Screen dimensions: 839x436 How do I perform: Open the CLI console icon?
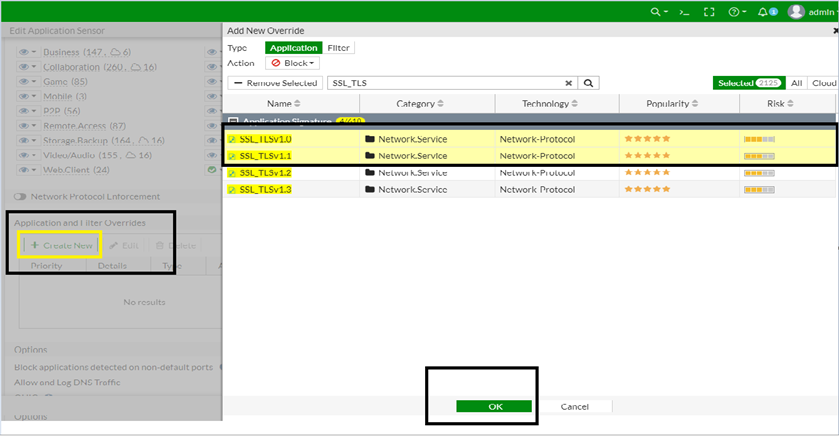pos(684,12)
